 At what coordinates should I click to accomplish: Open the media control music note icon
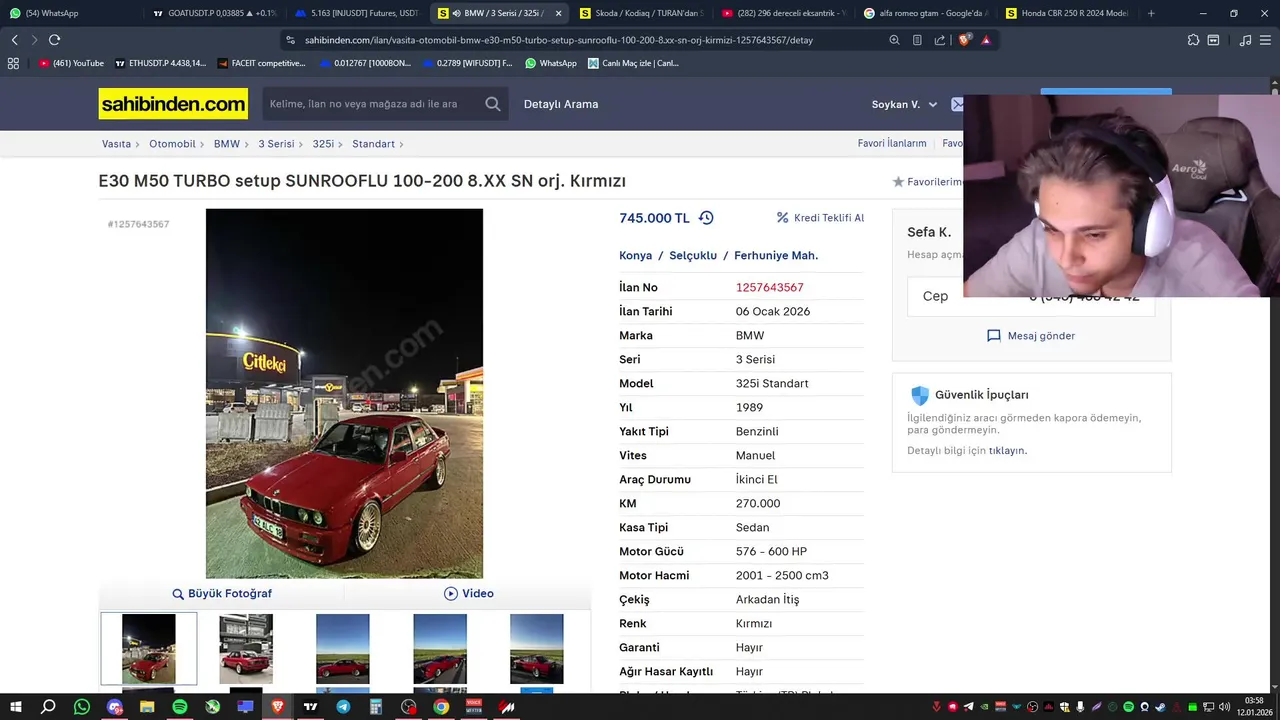tap(1245, 40)
